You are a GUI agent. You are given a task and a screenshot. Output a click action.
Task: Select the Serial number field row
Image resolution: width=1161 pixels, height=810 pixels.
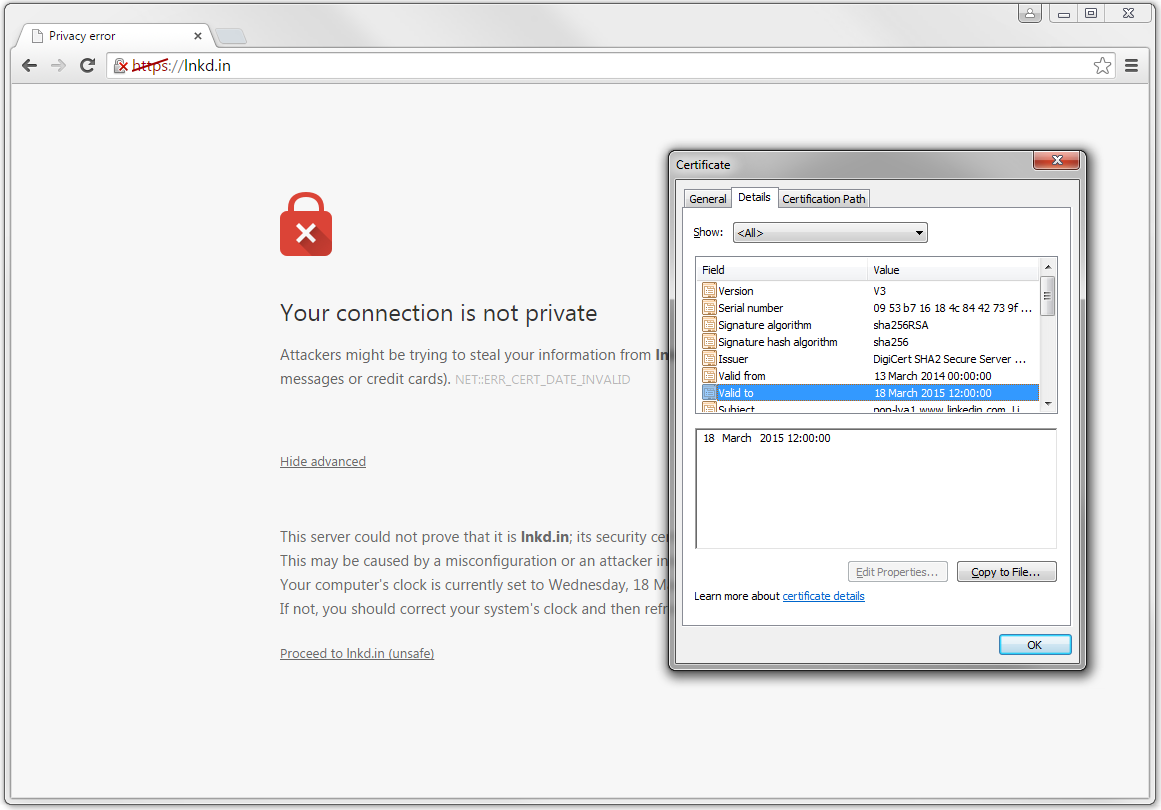(x=870, y=308)
